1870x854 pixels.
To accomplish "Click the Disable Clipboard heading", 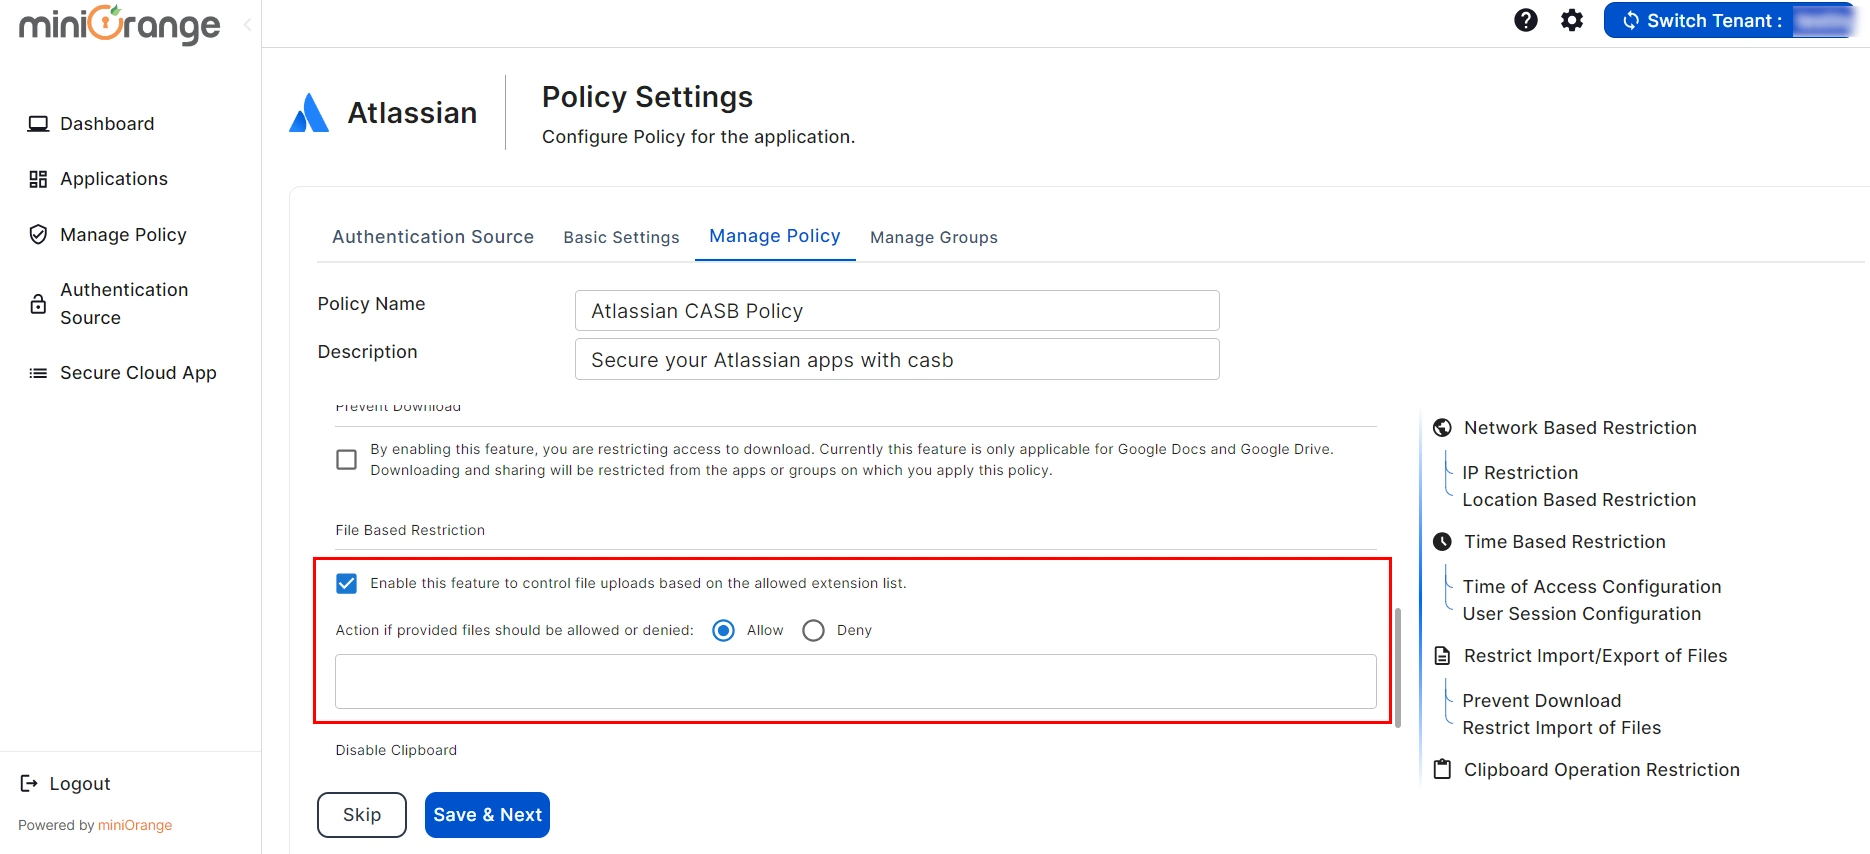I will 396,750.
